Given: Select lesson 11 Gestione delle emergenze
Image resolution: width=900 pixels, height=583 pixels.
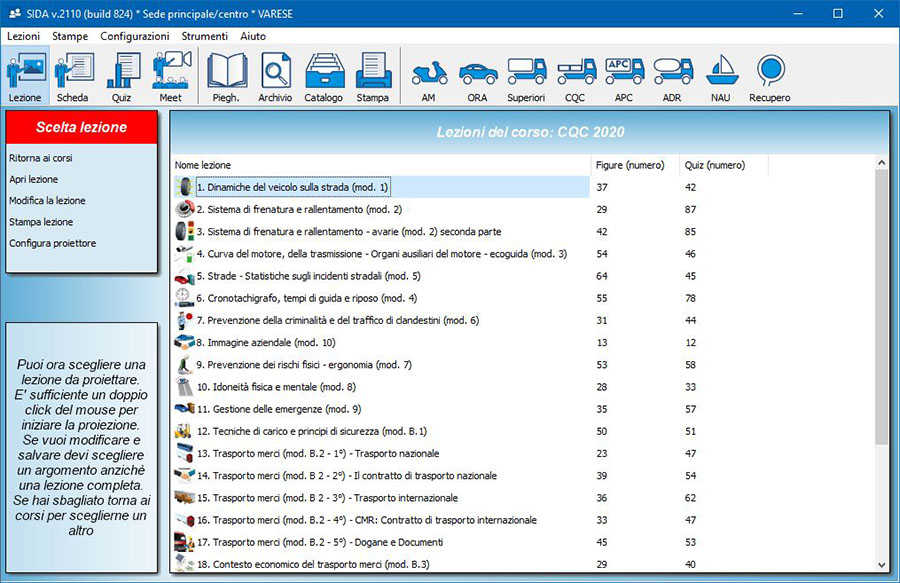Looking at the screenshot, I should 278,409.
